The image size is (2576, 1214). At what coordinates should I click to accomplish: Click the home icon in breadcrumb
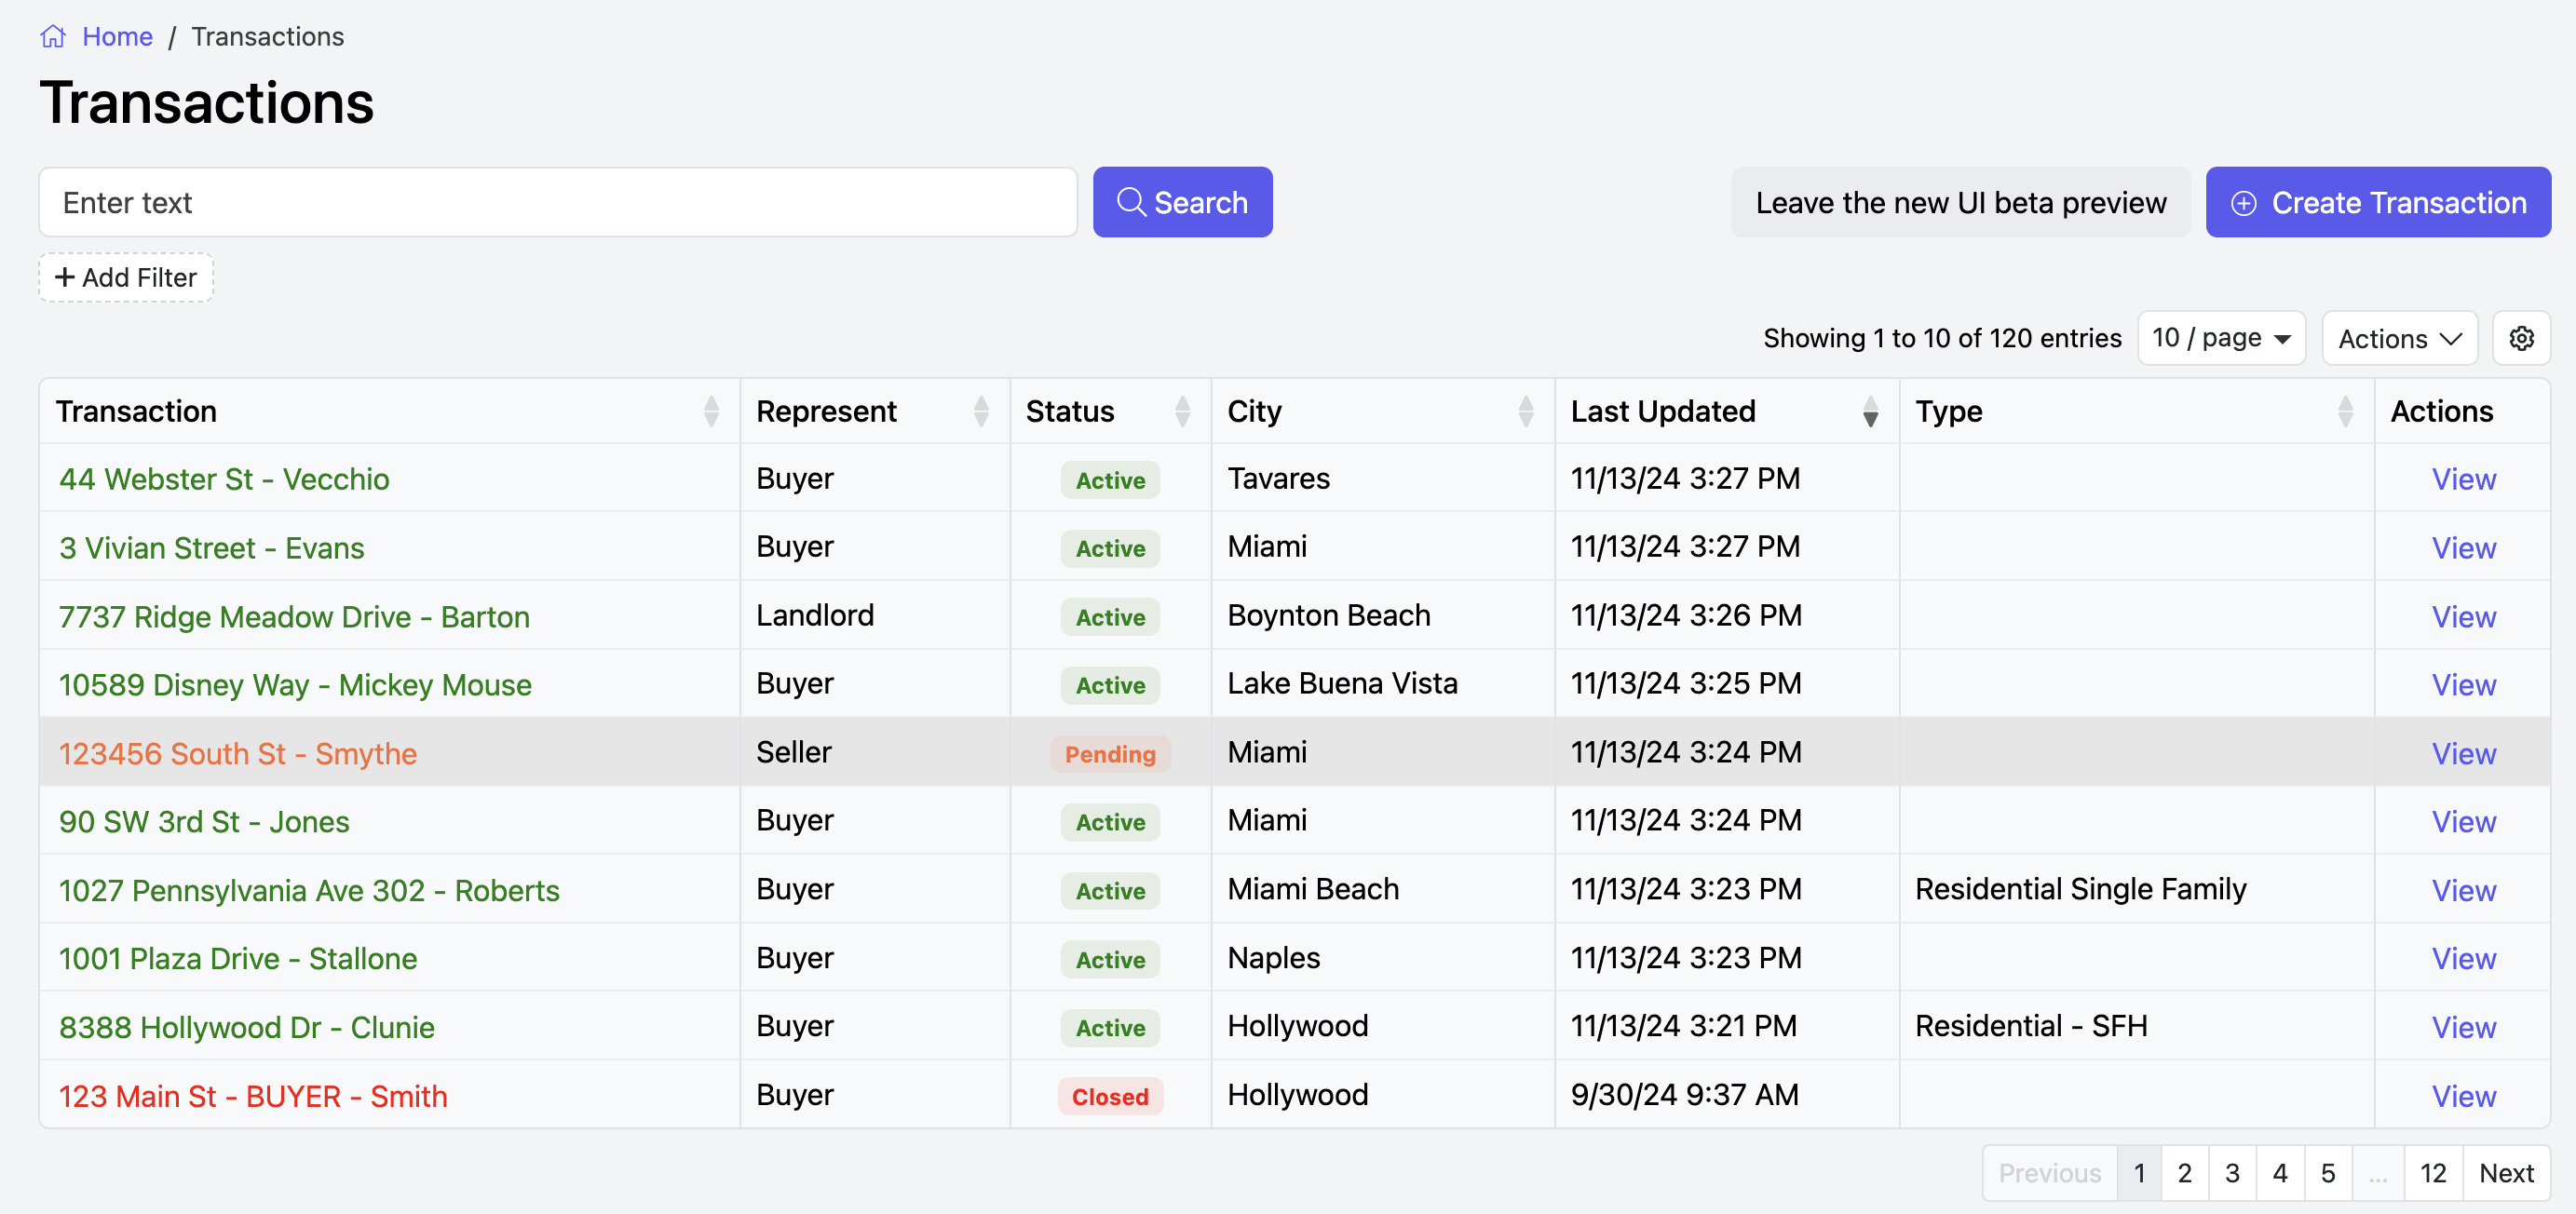coord(53,37)
